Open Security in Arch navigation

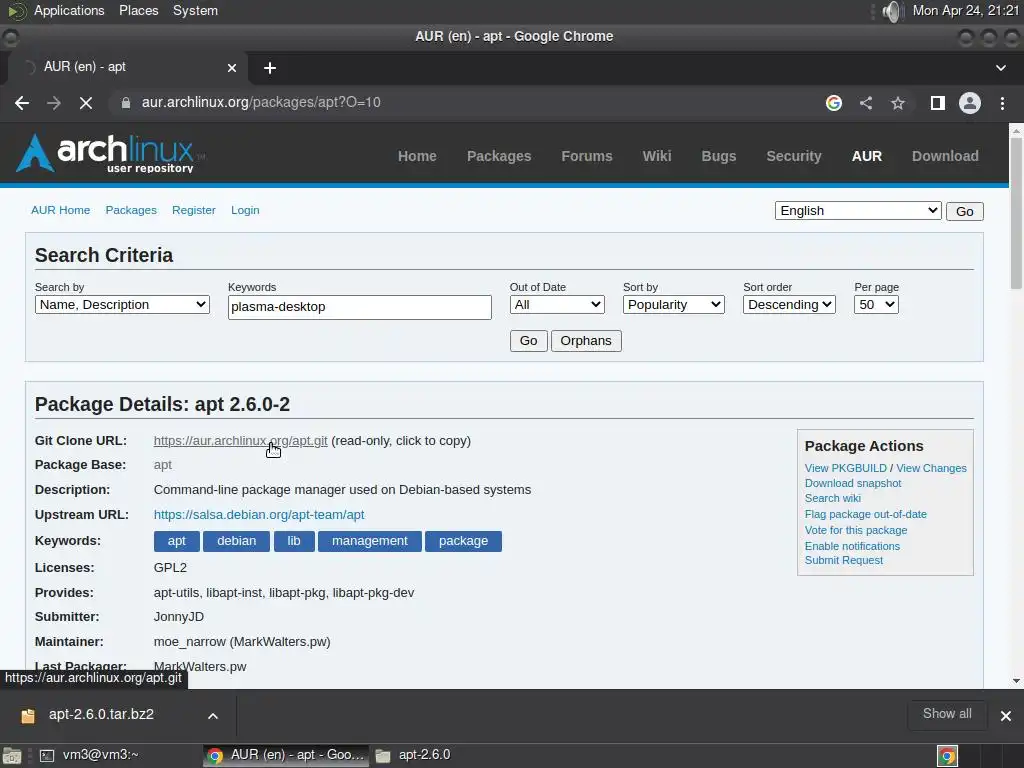click(x=794, y=156)
